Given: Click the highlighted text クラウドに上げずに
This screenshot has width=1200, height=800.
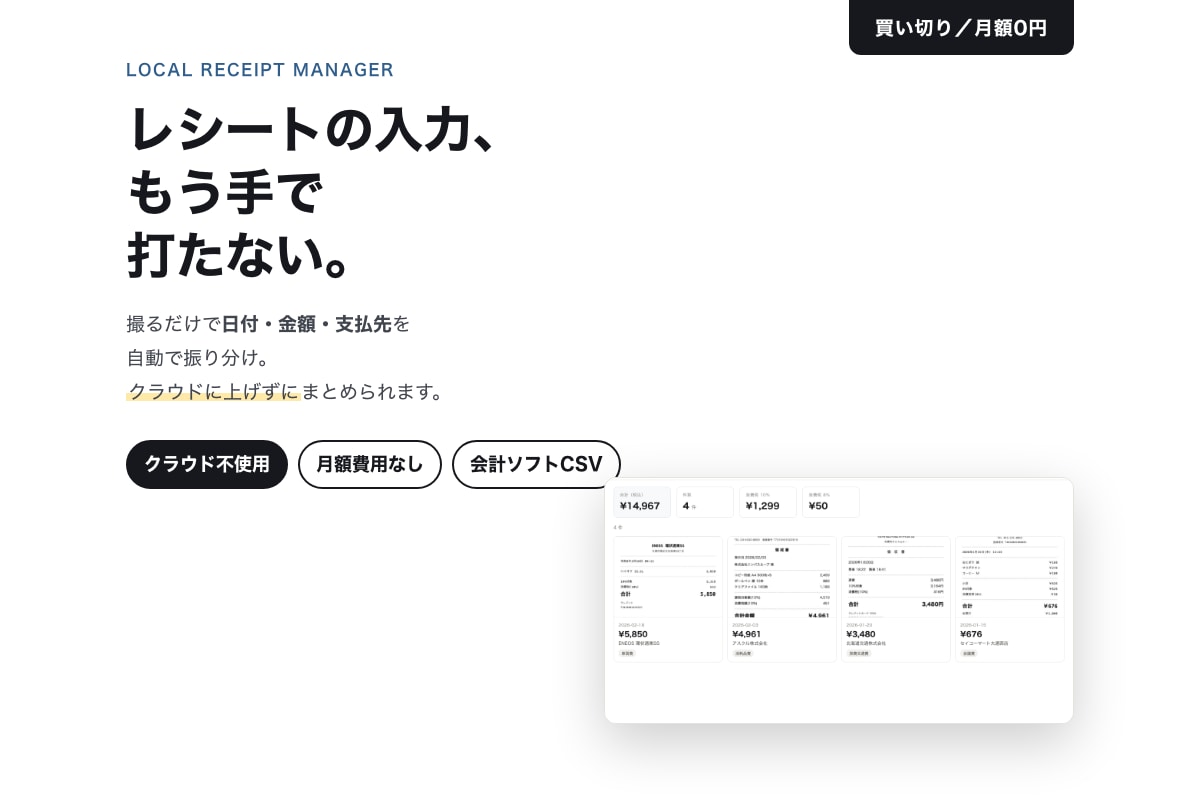Looking at the screenshot, I should coord(213,391).
